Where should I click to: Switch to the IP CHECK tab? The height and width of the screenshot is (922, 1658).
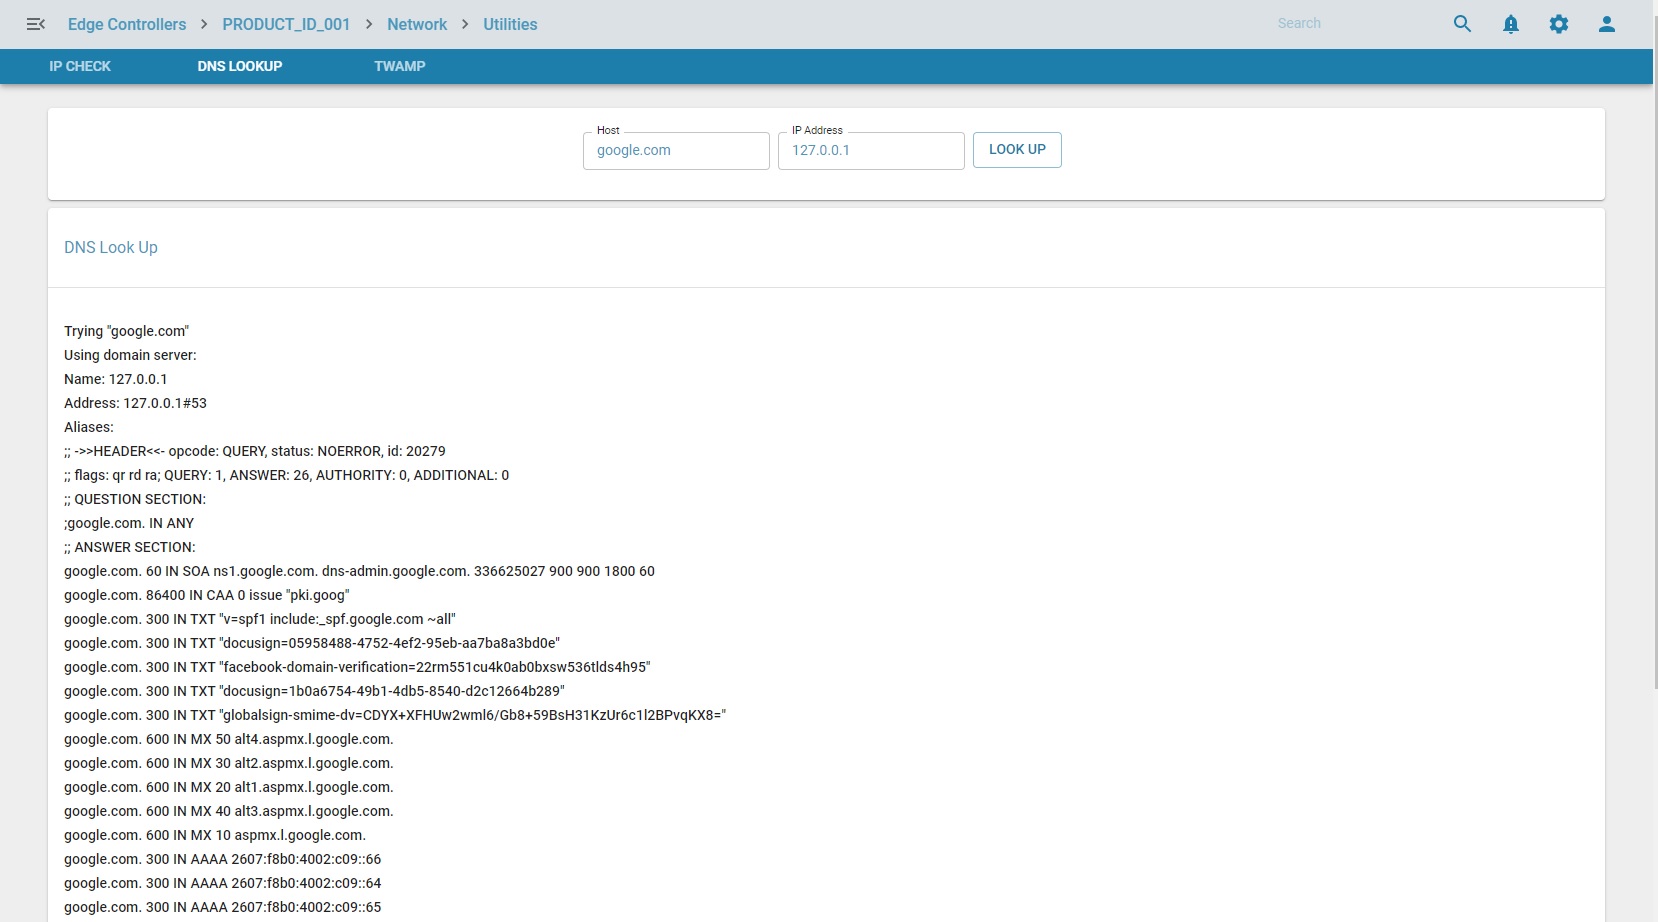tap(80, 66)
